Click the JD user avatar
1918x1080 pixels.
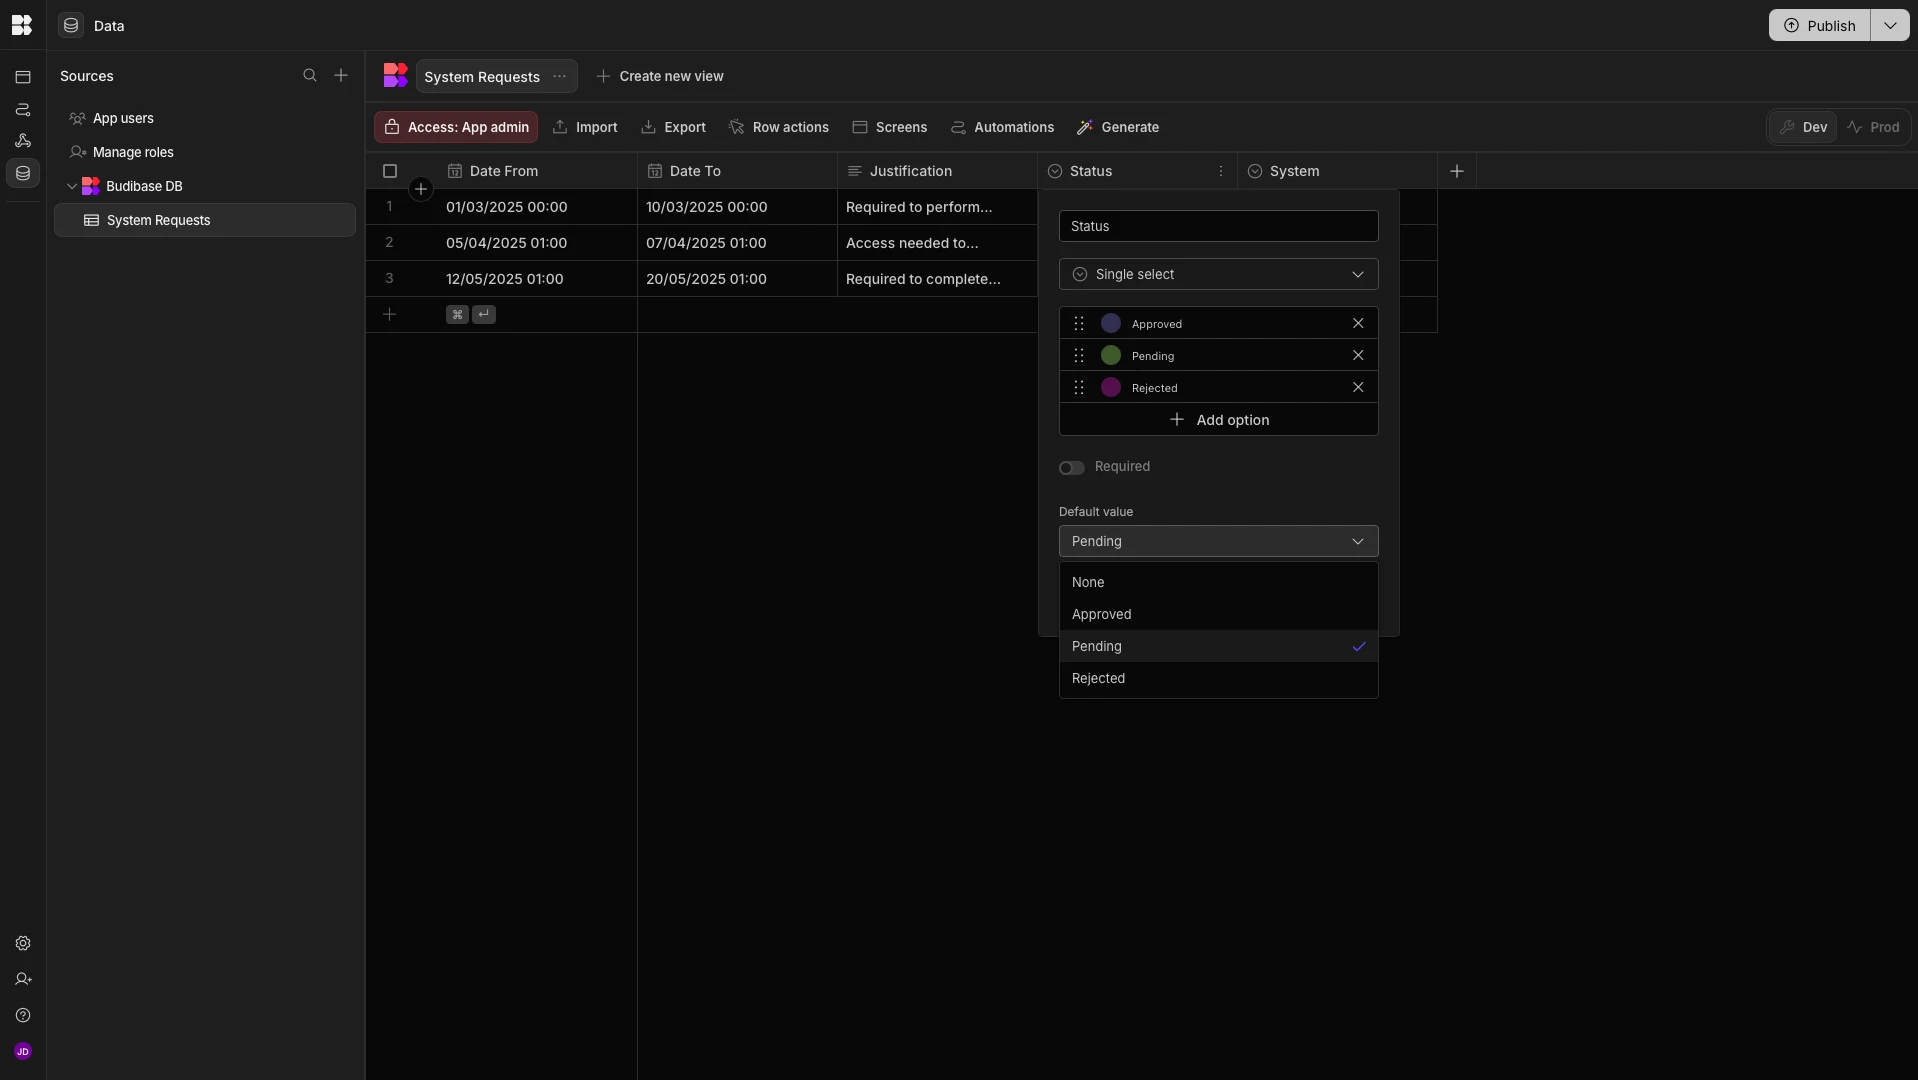click(23, 1051)
